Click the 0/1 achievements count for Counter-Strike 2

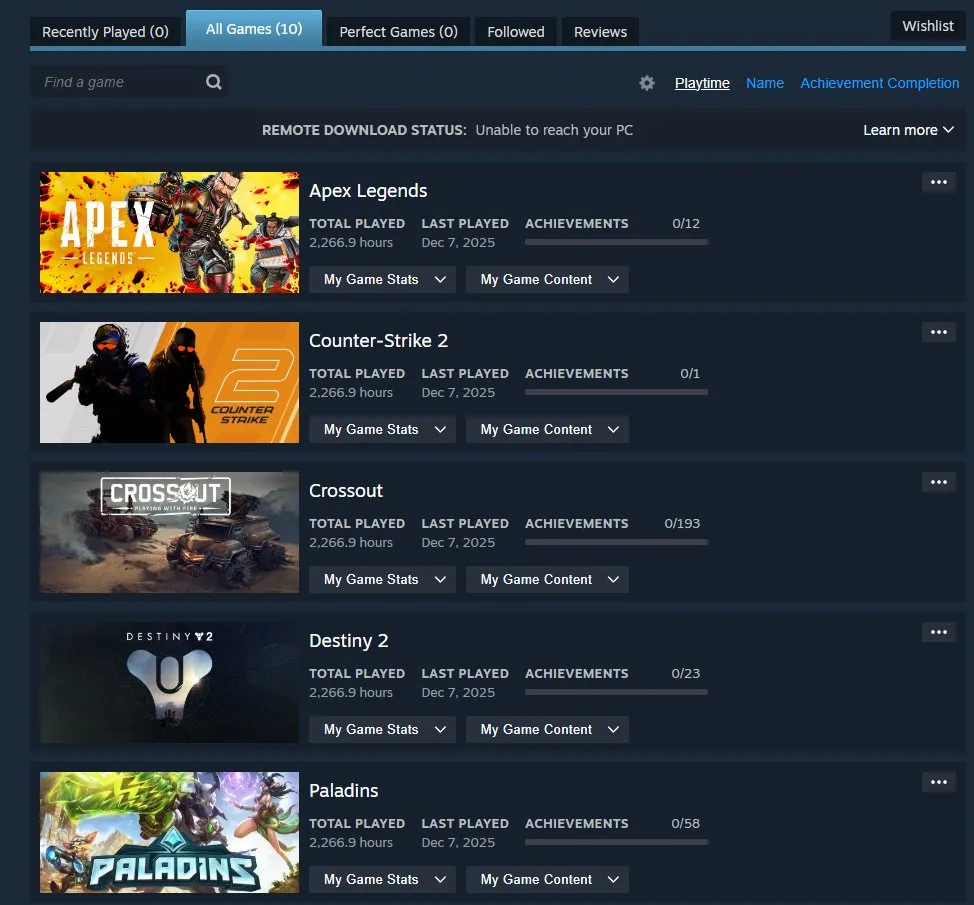(x=690, y=373)
